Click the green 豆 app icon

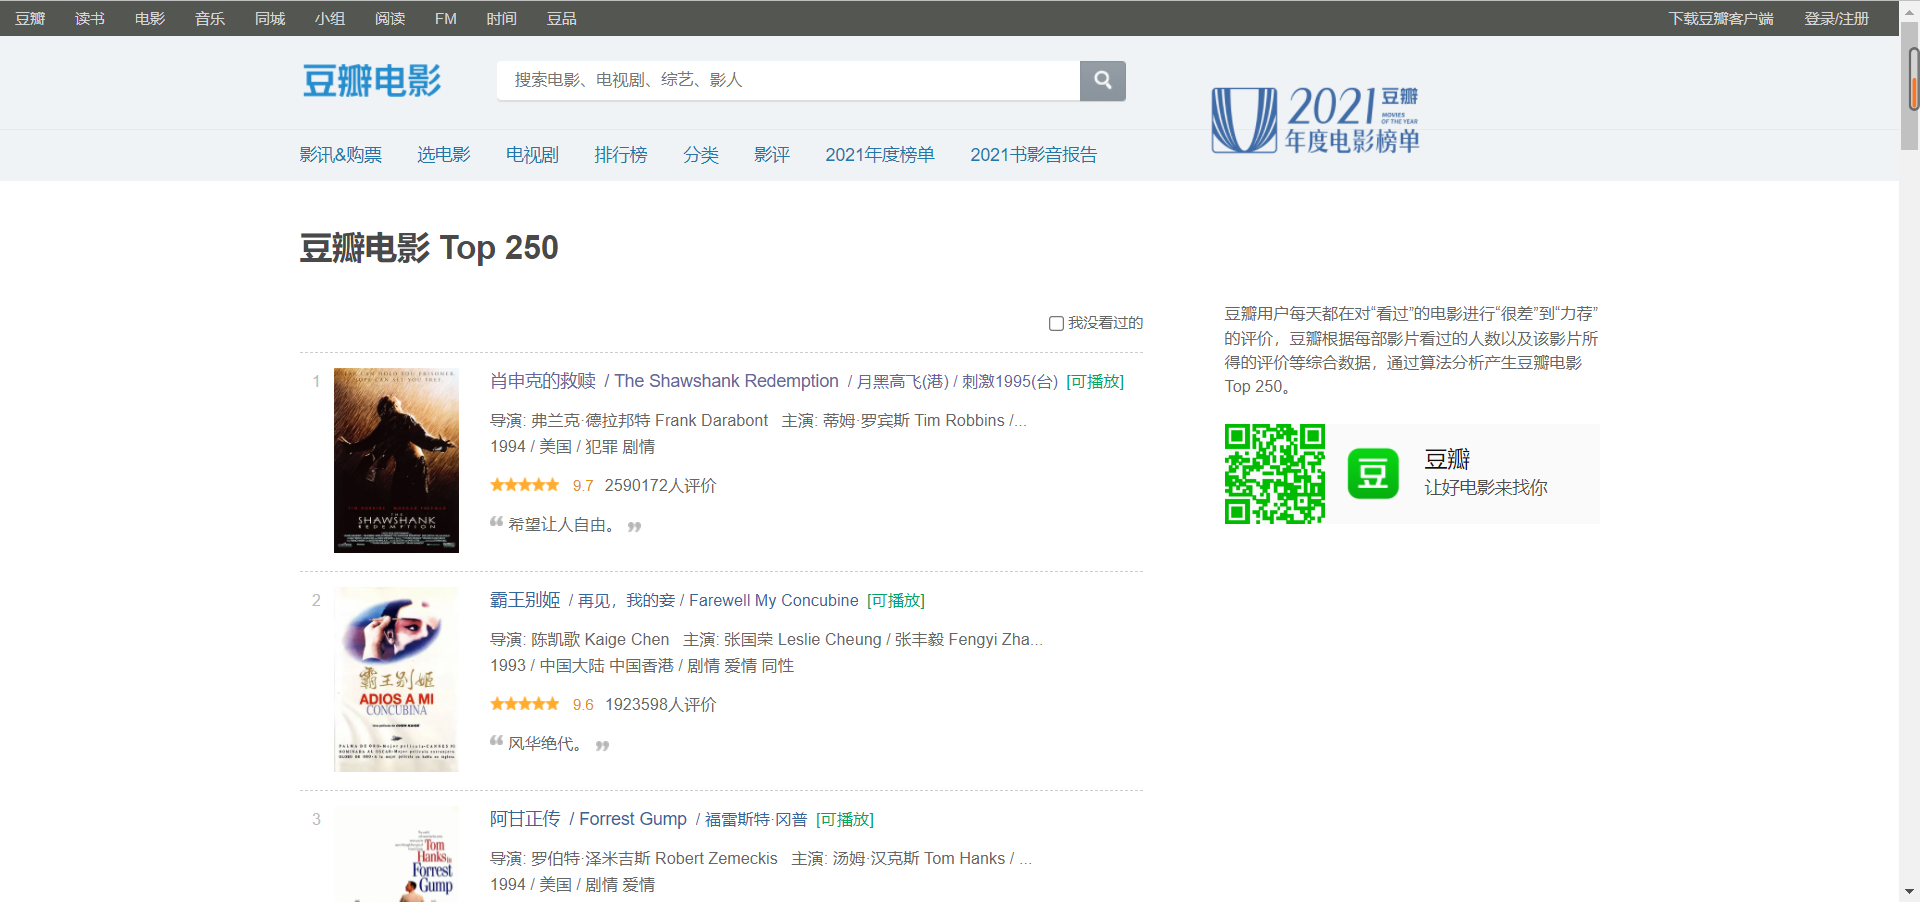coord(1373,473)
